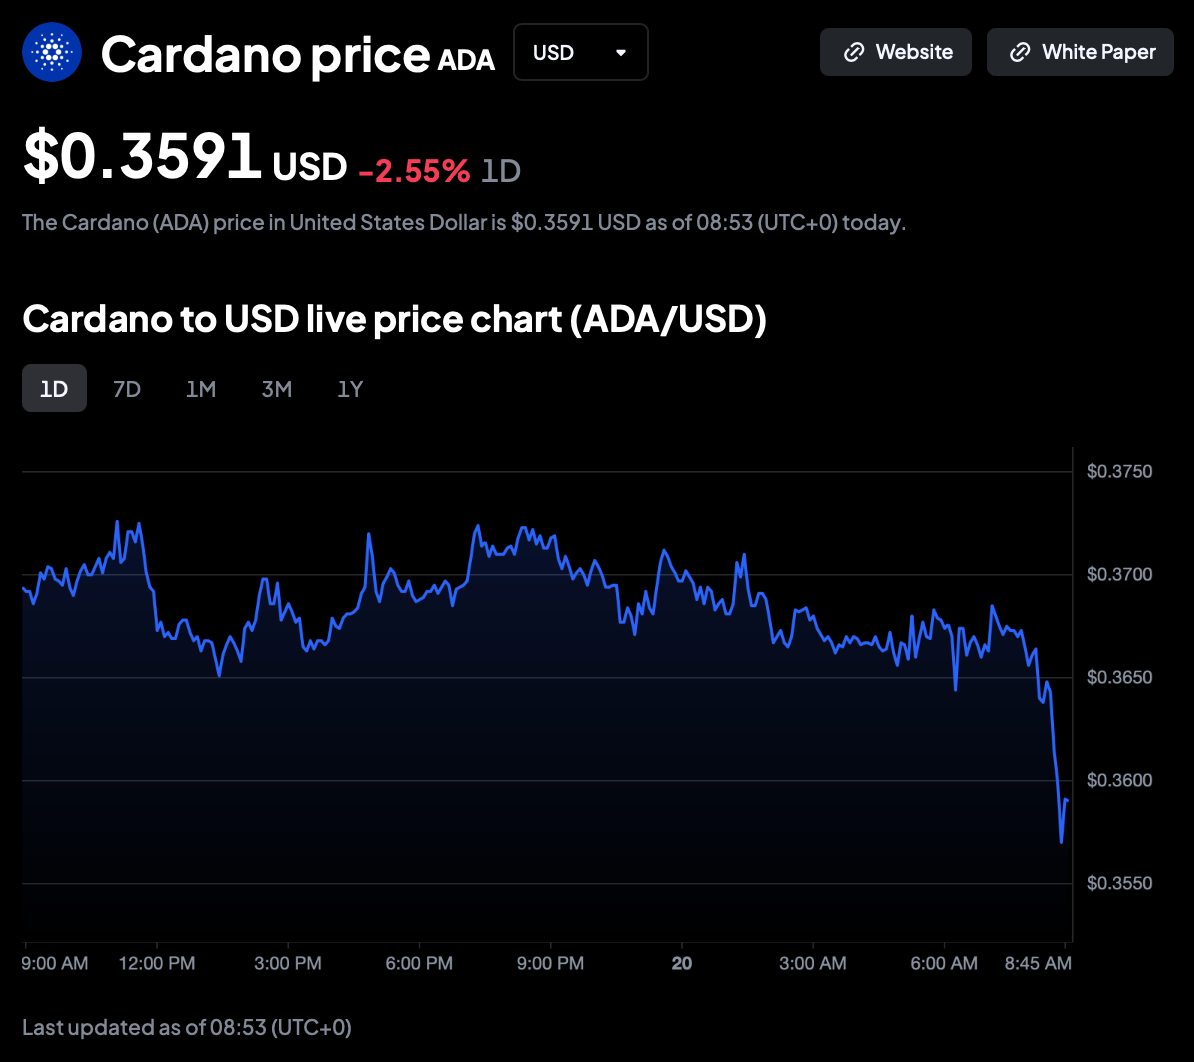The image size is (1194, 1062).
Task: Visit the Website text link
Action: coord(914,52)
